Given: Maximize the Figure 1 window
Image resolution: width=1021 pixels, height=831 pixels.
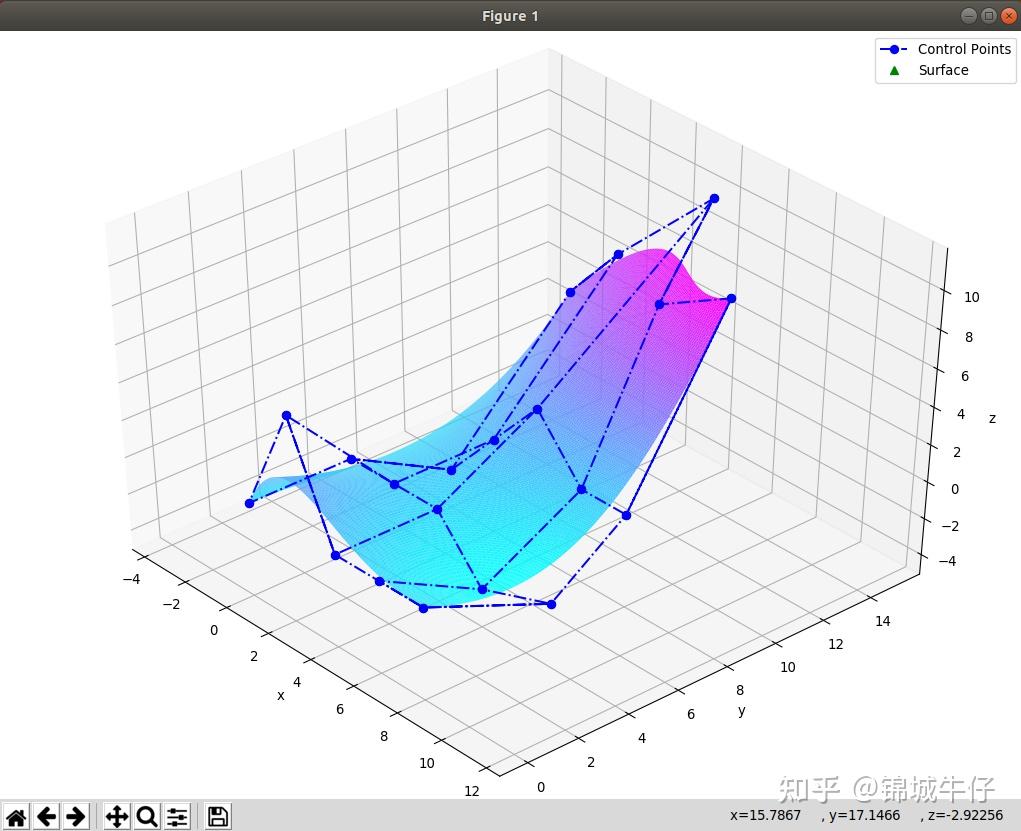Looking at the screenshot, I should point(988,16).
